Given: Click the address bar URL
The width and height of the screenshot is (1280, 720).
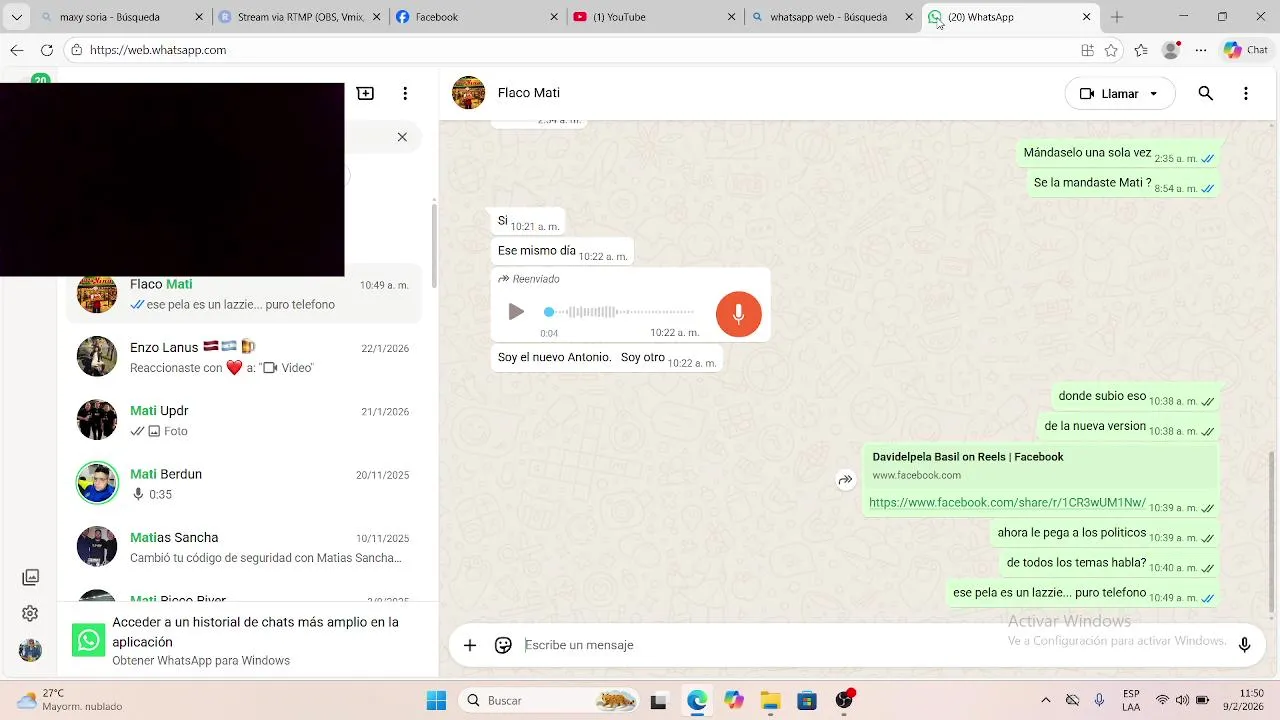Looking at the screenshot, I should pos(158,50).
